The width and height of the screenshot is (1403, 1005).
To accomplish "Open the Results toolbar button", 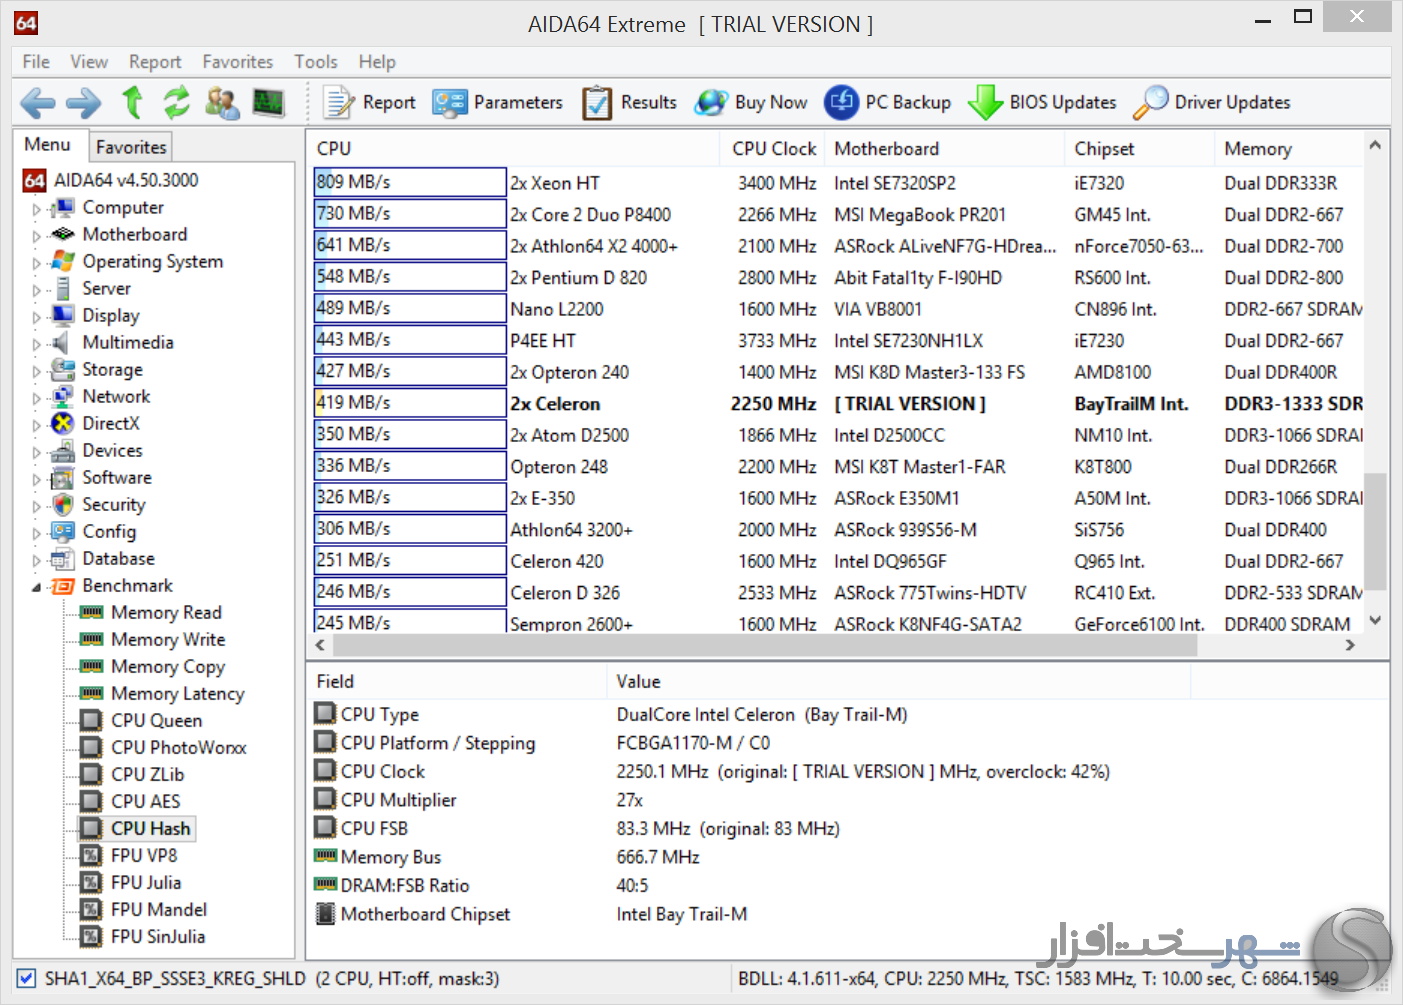I will [629, 102].
